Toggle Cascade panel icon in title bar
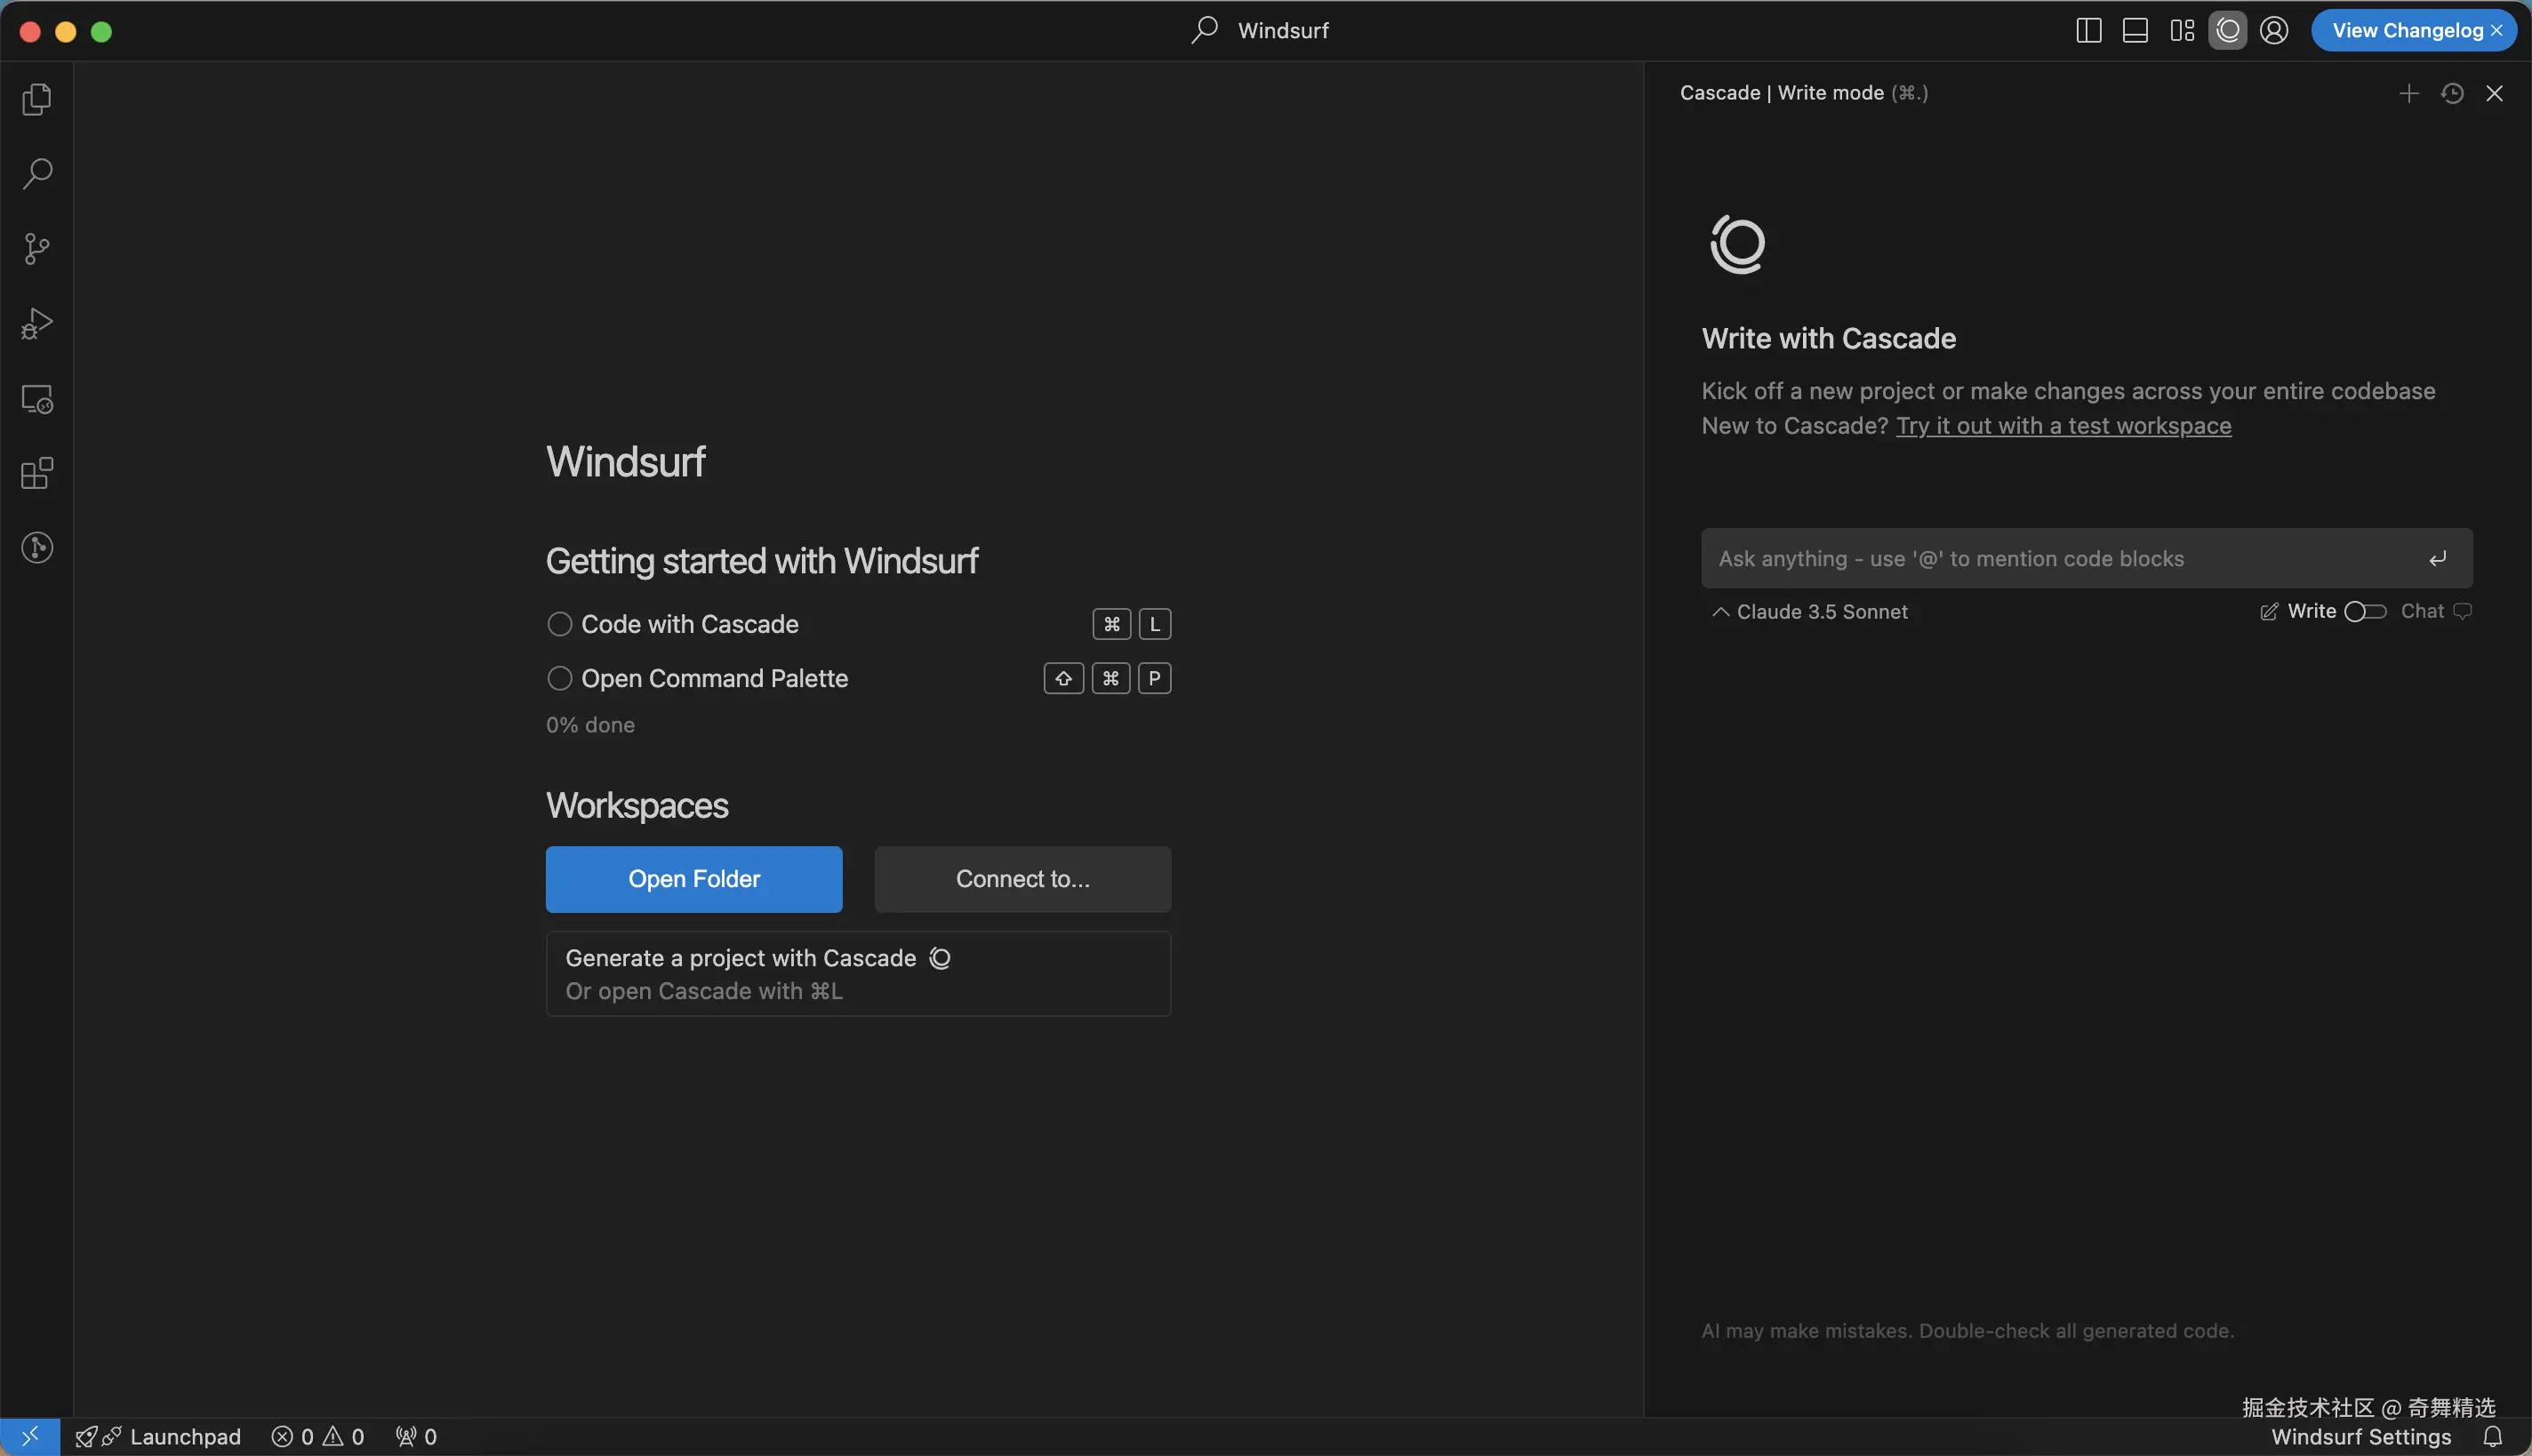Viewport: 2532px width, 1456px height. [2227, 31]
